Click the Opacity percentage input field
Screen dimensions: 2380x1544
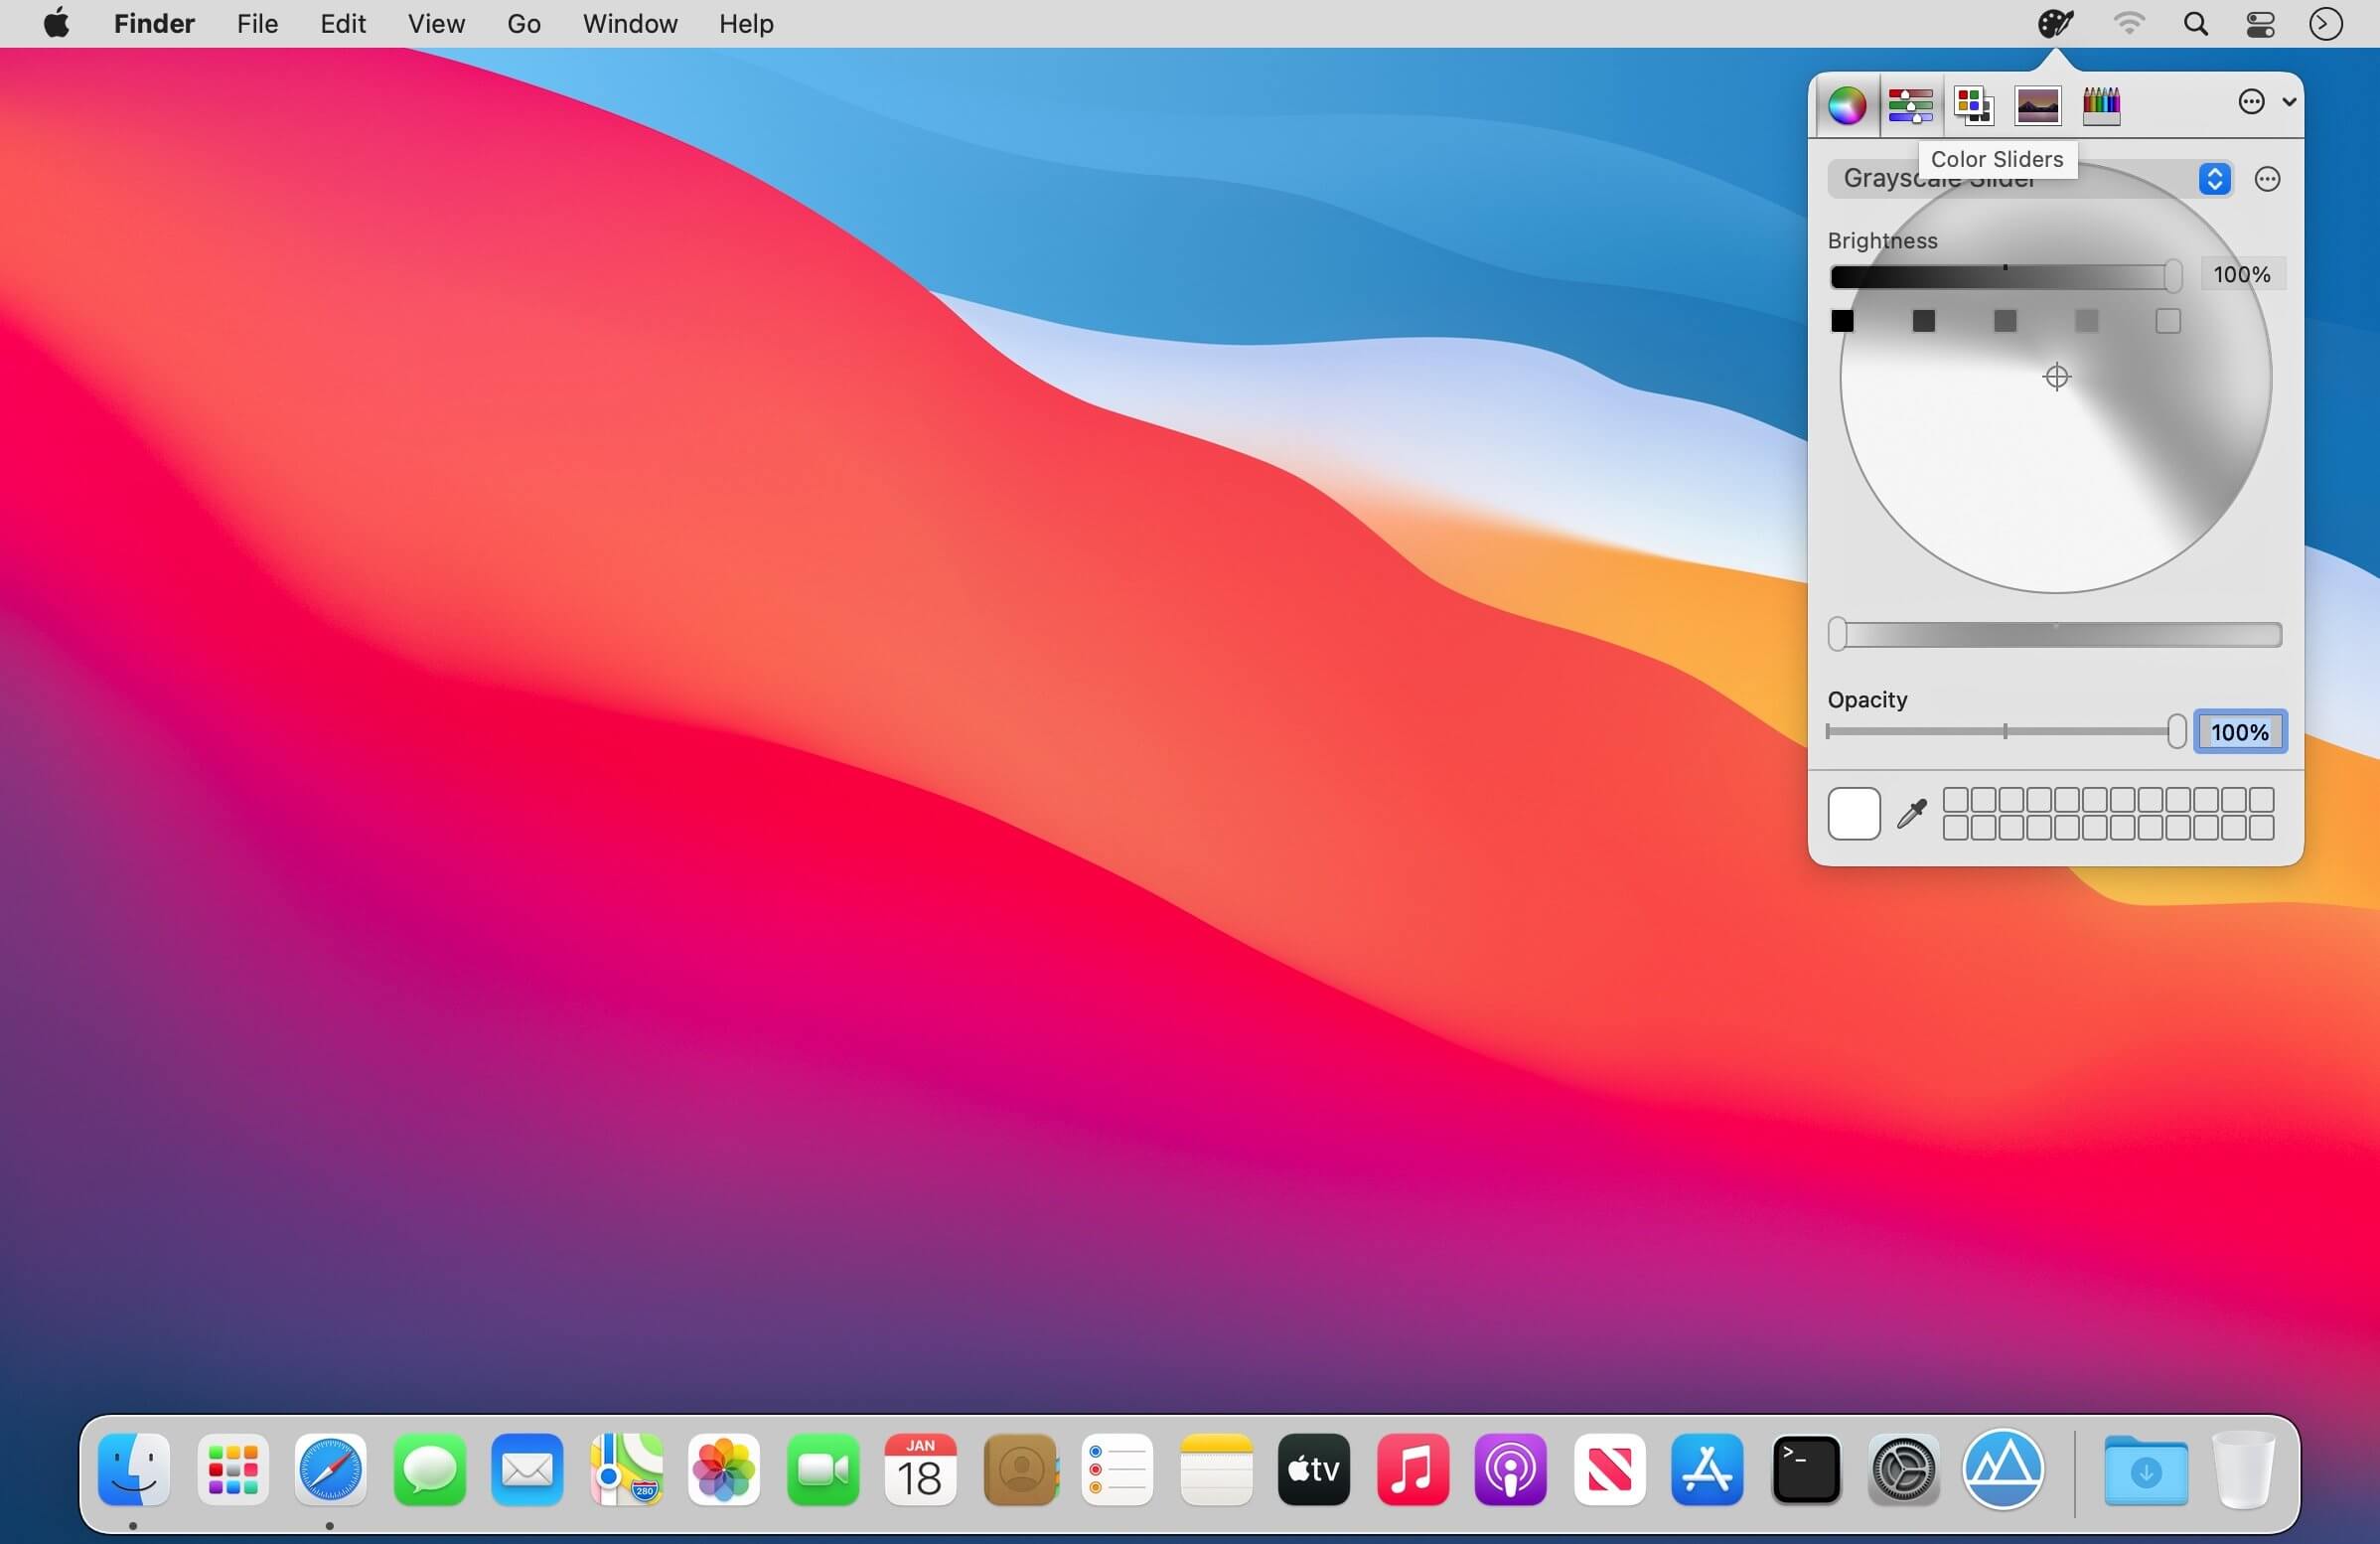click(2240, 732)
